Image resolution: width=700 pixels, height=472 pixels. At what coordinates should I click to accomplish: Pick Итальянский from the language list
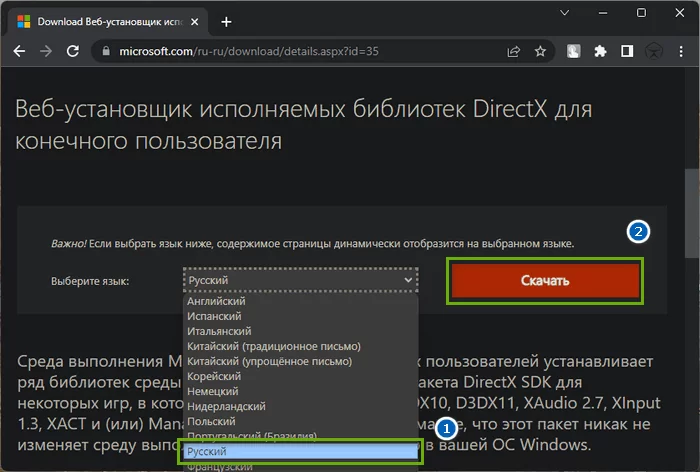coord(220,331)
